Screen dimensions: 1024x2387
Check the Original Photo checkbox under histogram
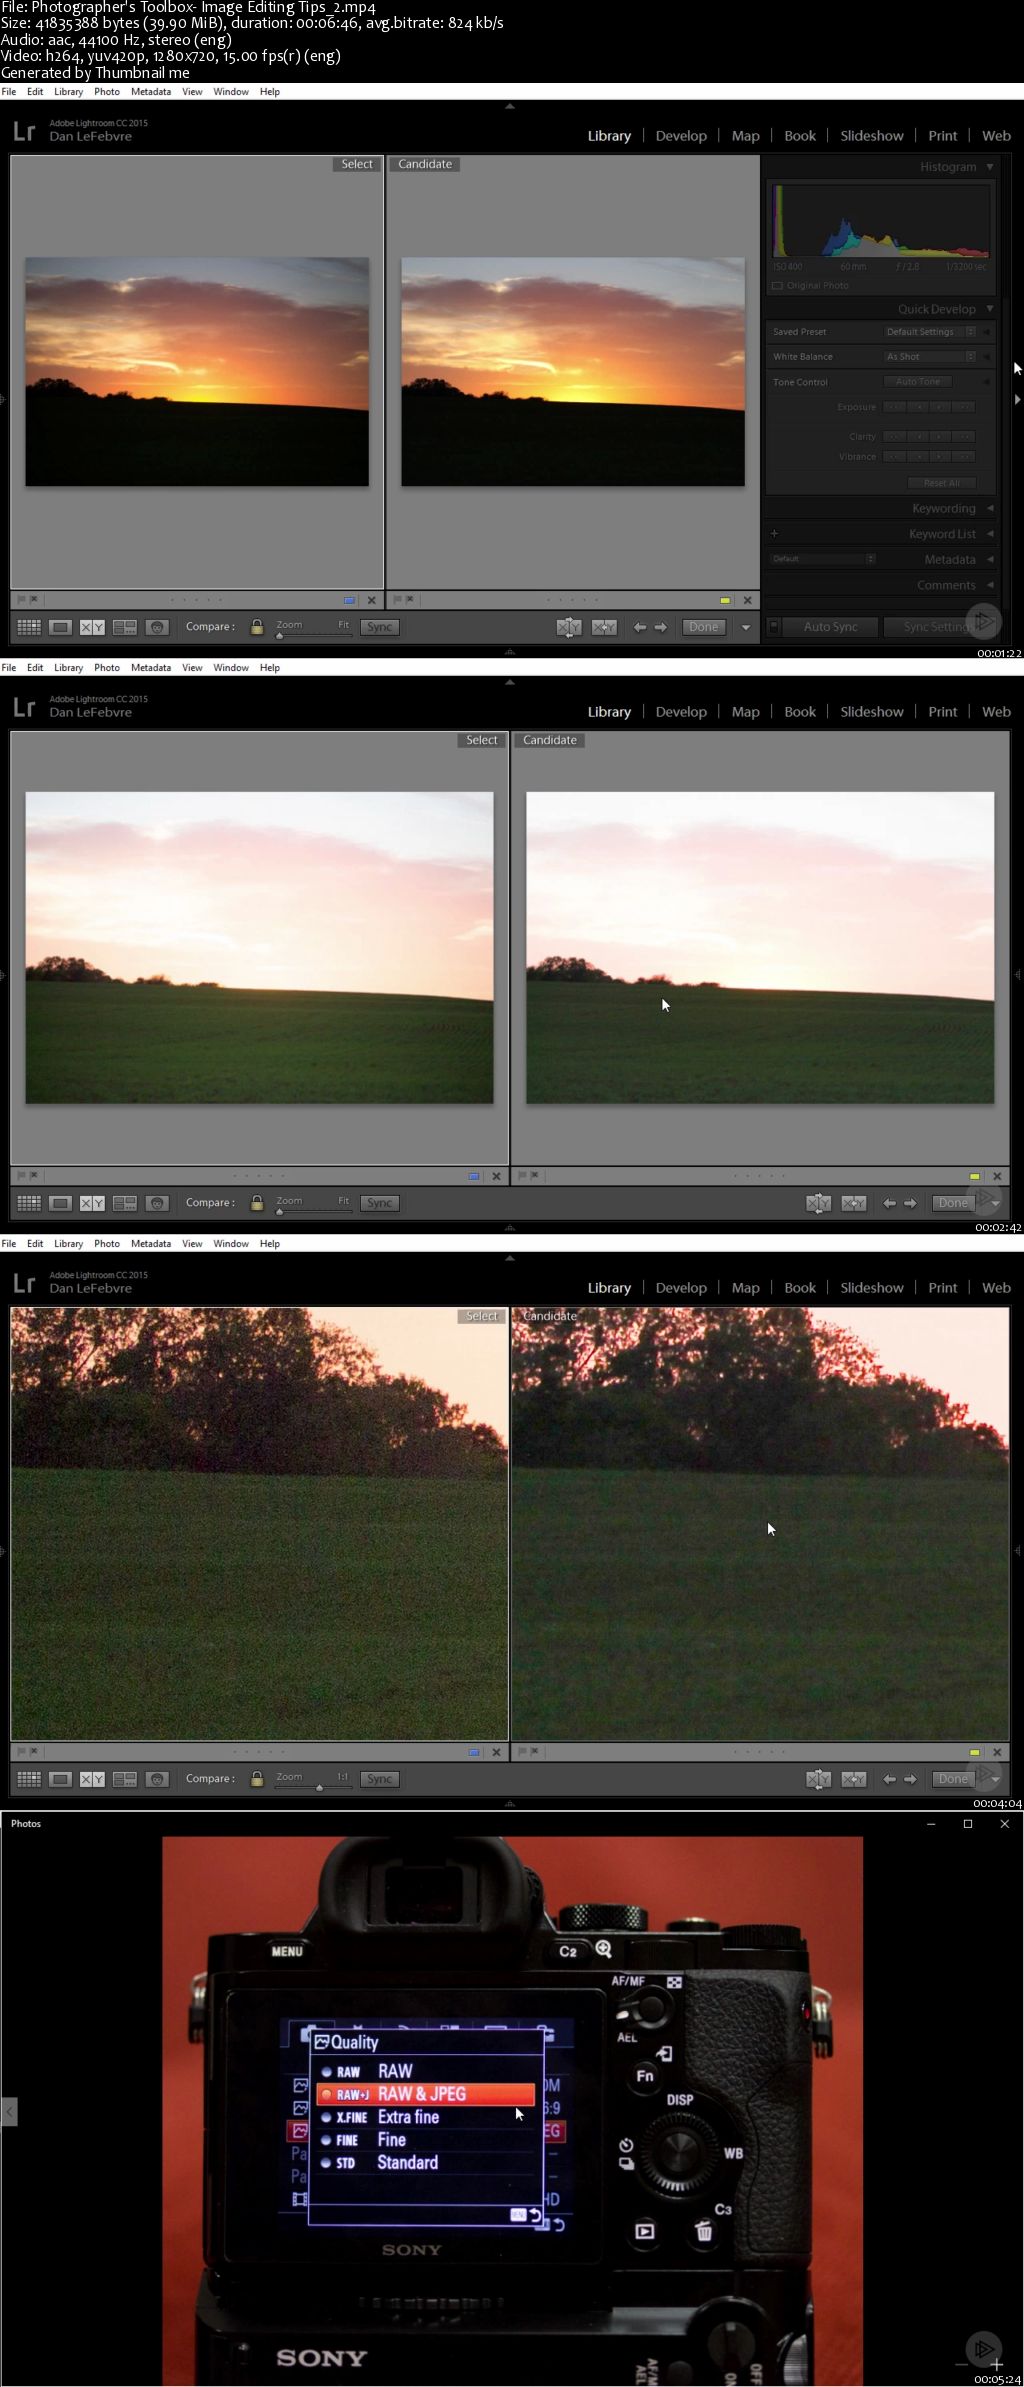click(x=777, y=286)
